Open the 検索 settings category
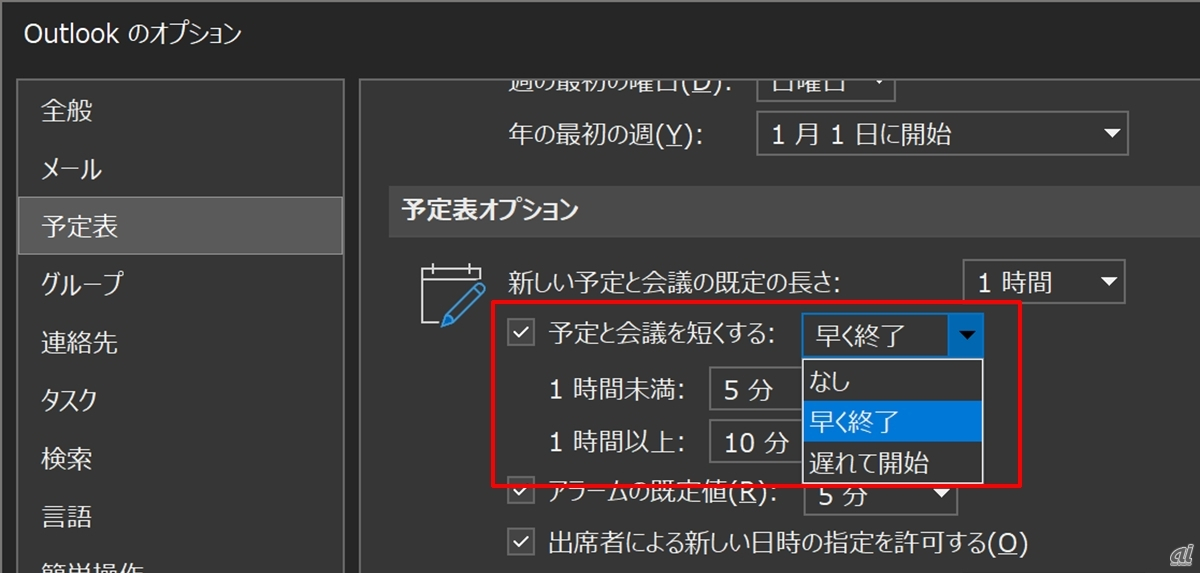 coord(181,458)
